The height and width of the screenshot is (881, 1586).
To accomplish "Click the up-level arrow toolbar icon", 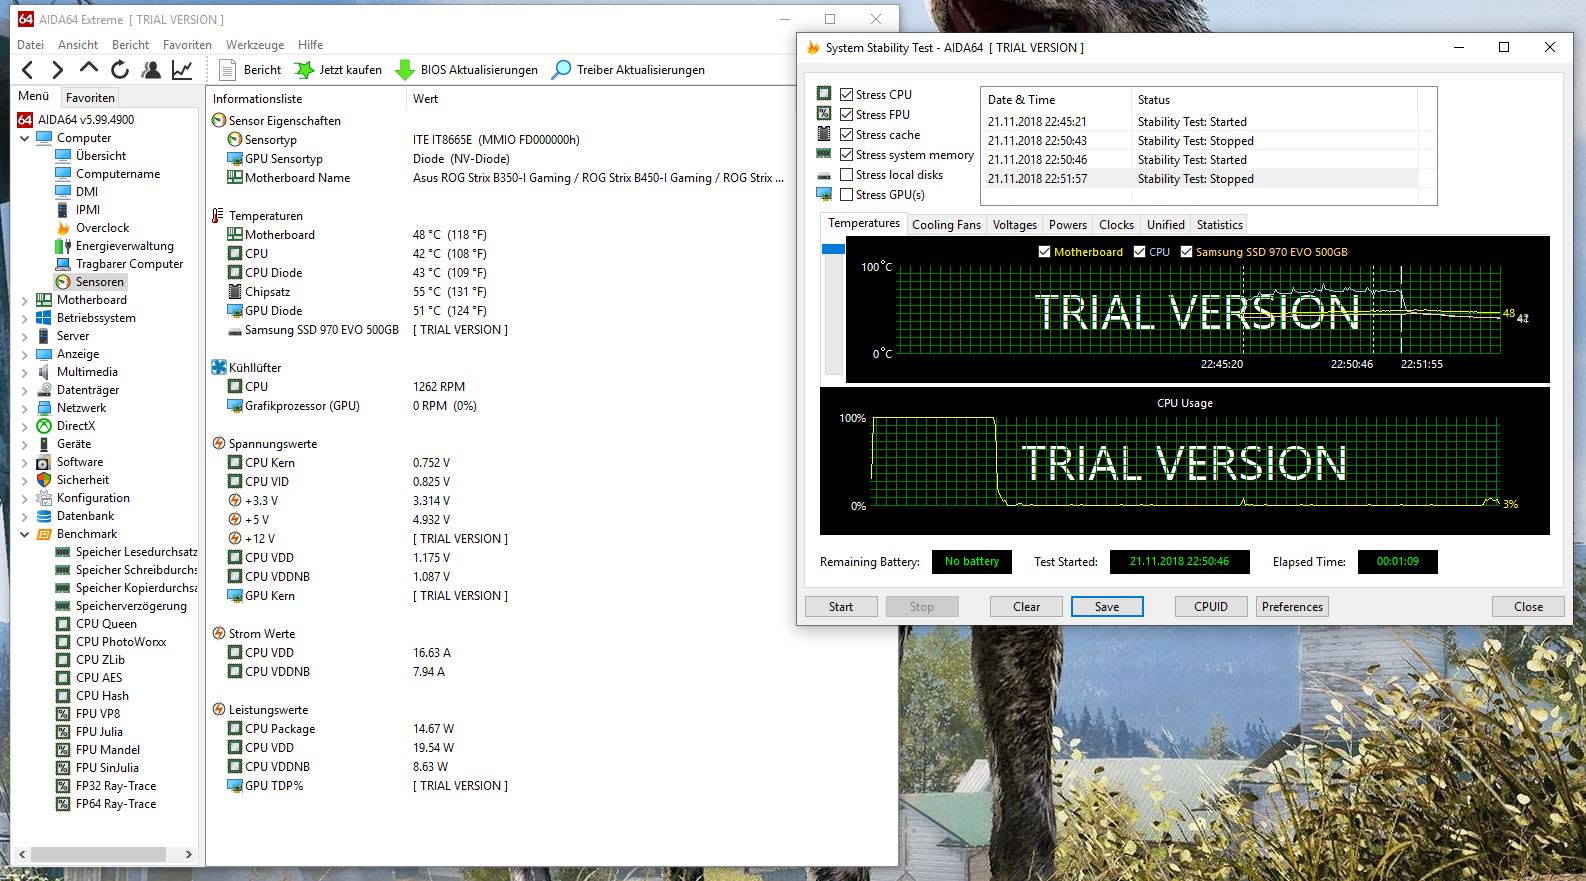I will pyautogui.click(x=89, y=69).
